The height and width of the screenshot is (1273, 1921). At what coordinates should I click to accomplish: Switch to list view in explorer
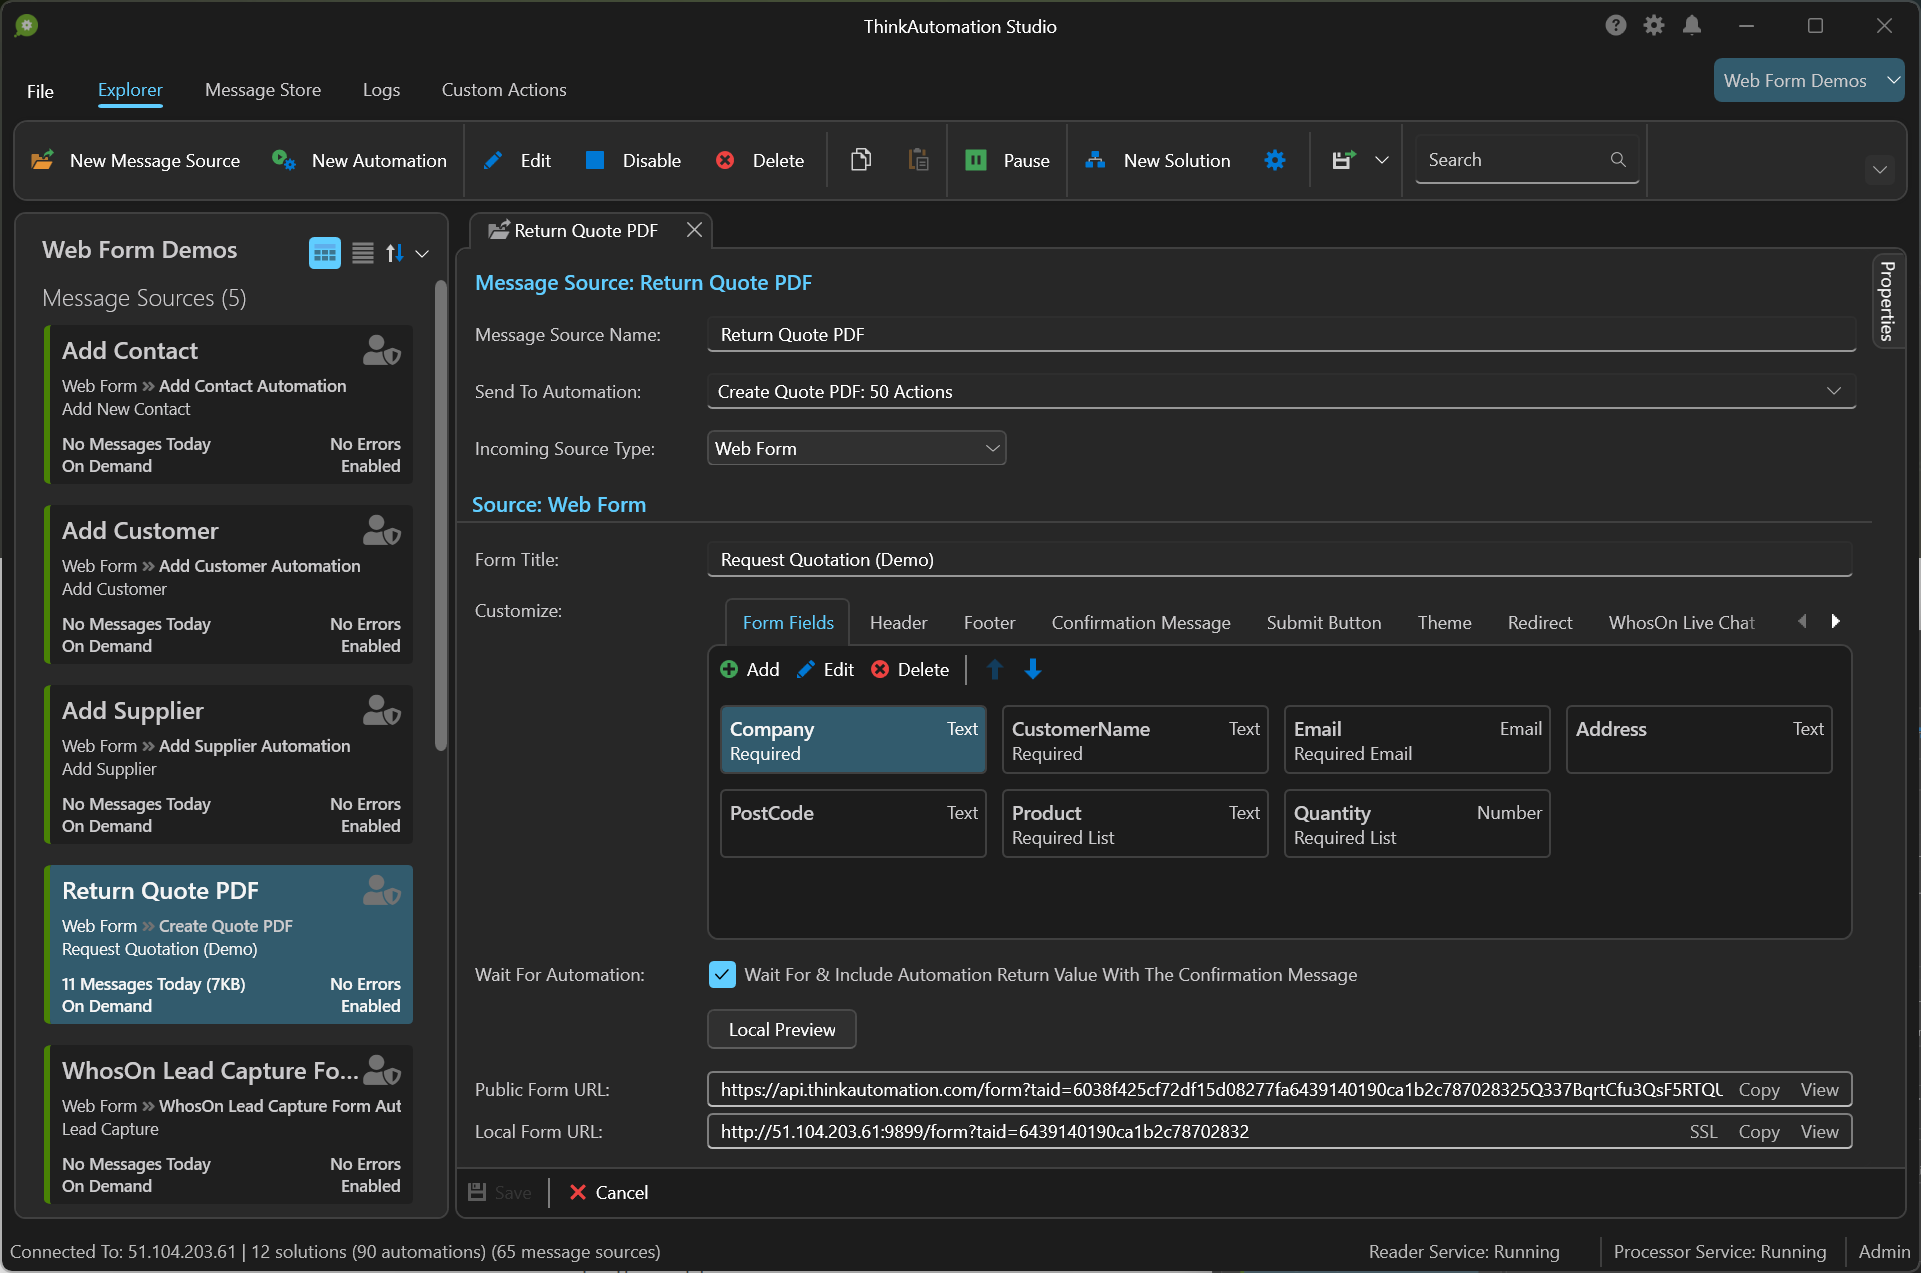(x=363, y=253)
